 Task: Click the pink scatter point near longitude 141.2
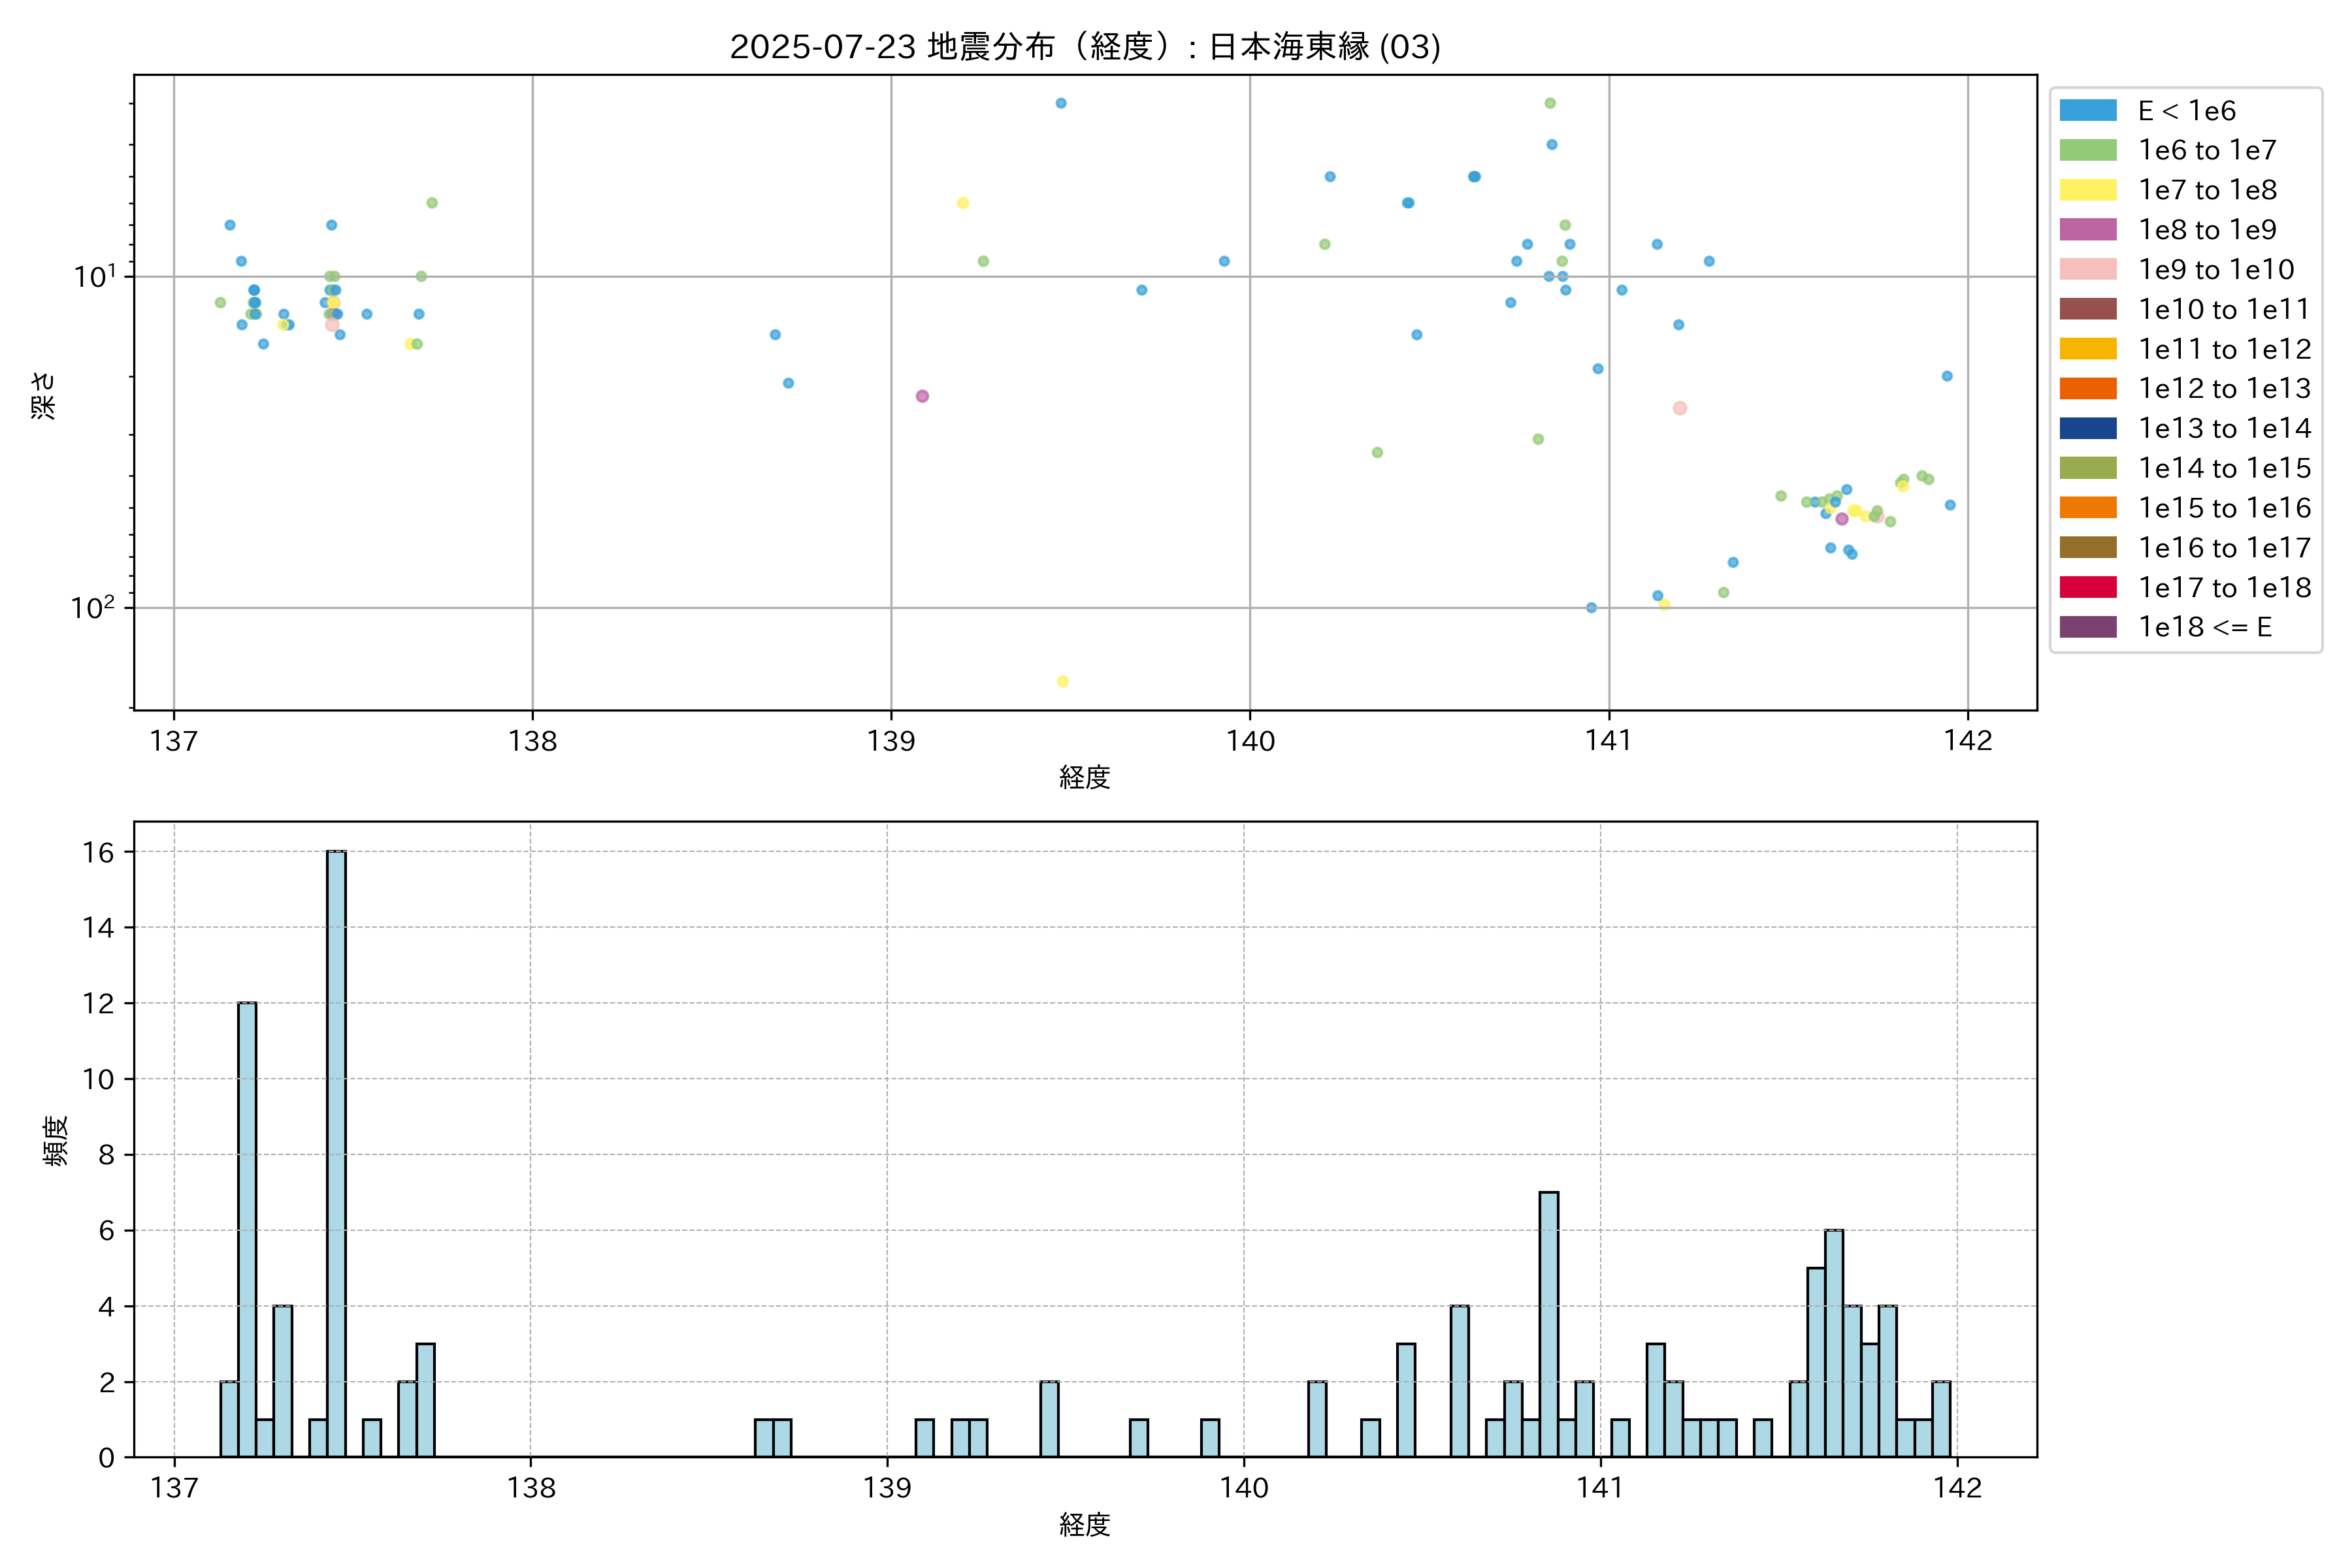tap(1679, 408)
